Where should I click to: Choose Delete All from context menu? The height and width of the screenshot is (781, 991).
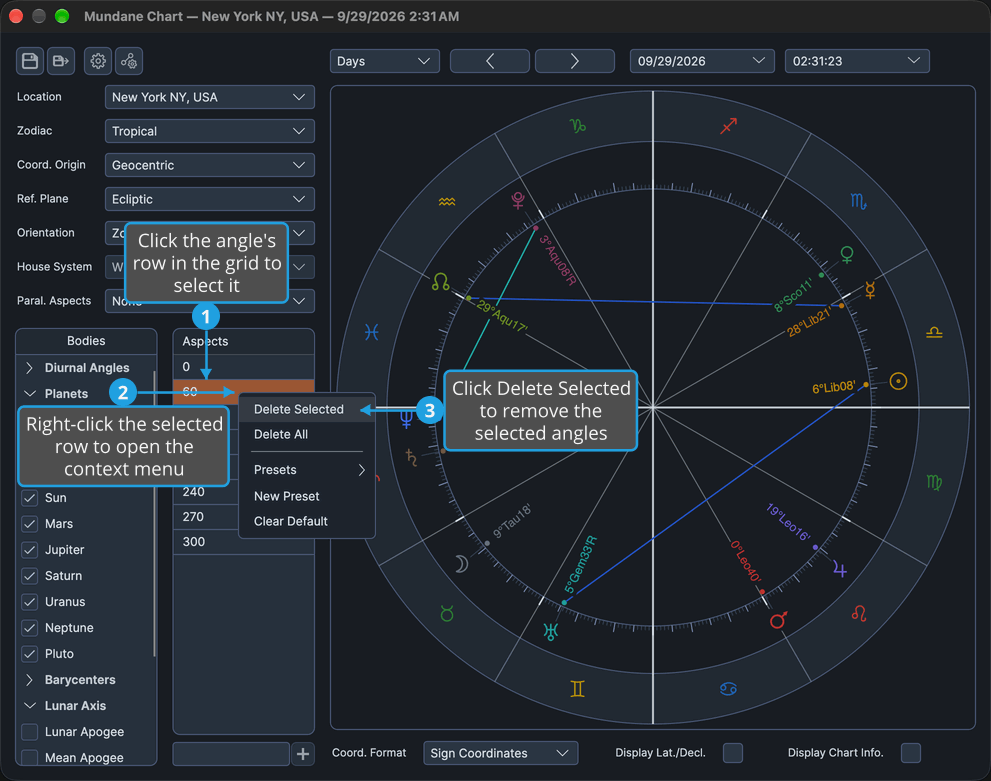pos(307,435)
